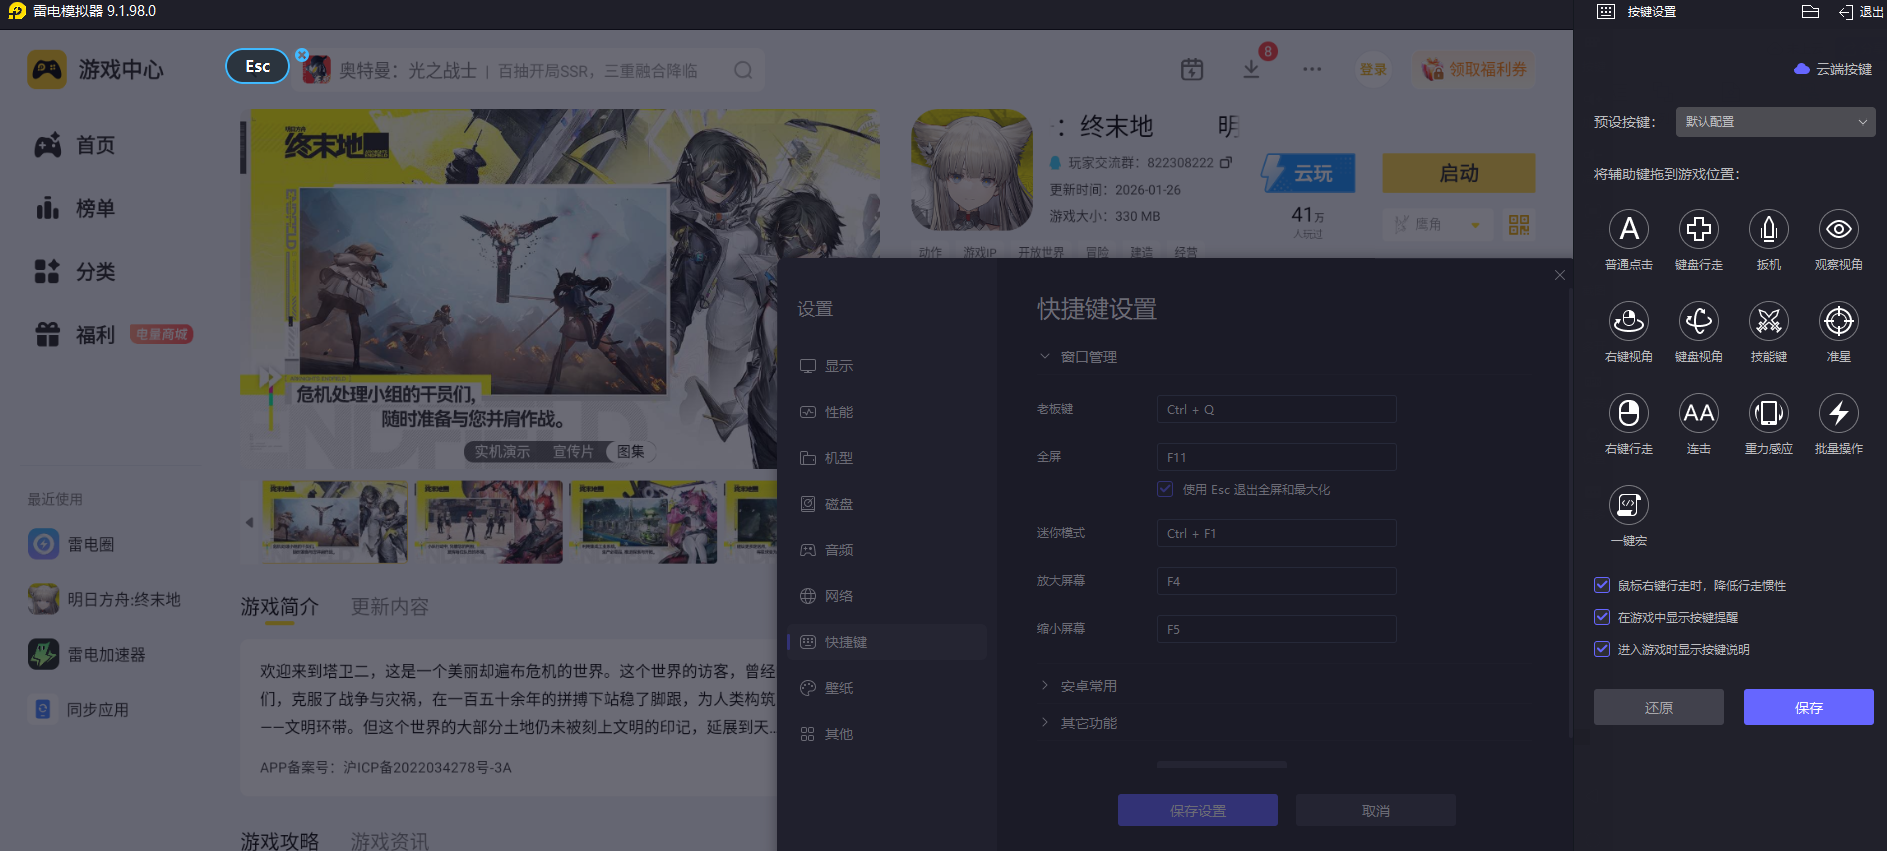Screen dimensions: 1887x851
Task: Select the 右键行走 mouse icon
Action: [1629, 413]
